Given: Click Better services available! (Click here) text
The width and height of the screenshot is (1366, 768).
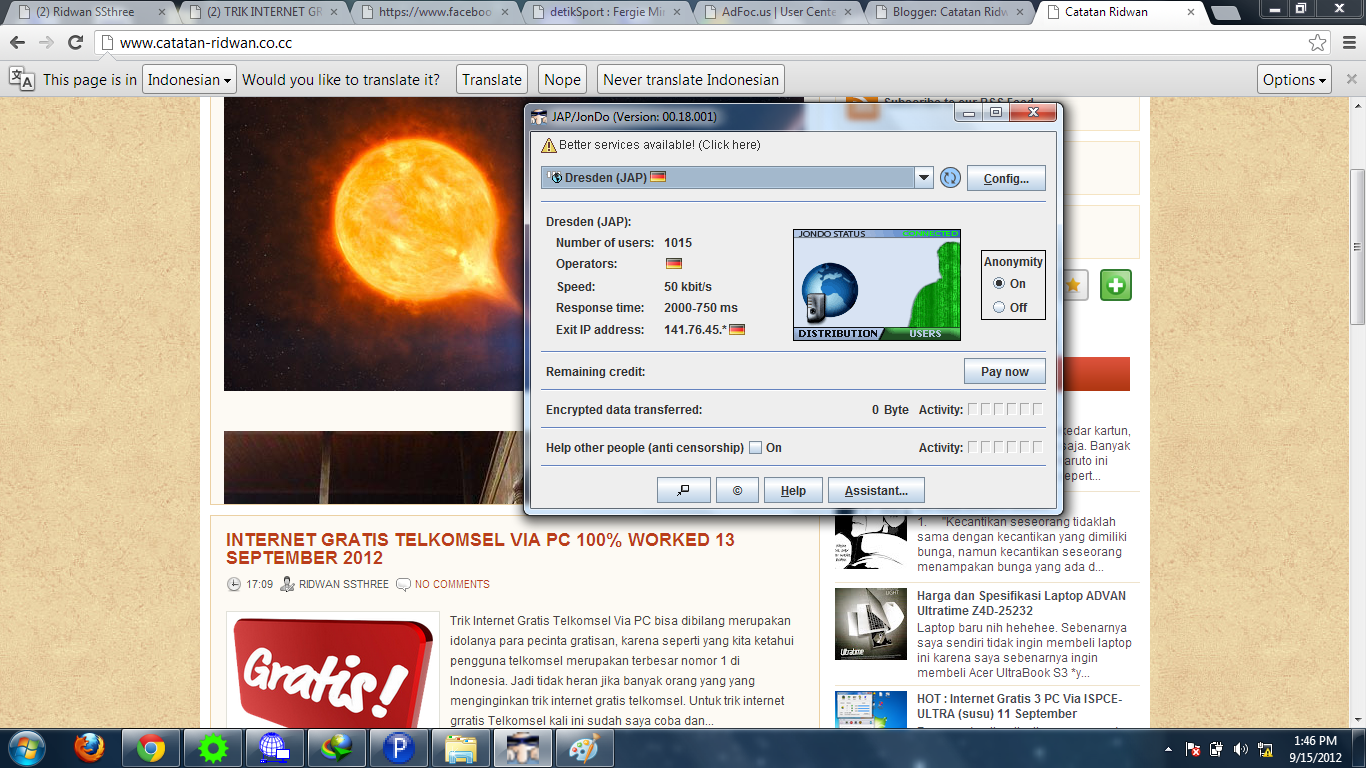Looking at the screenshot, I should coord(660,145).
